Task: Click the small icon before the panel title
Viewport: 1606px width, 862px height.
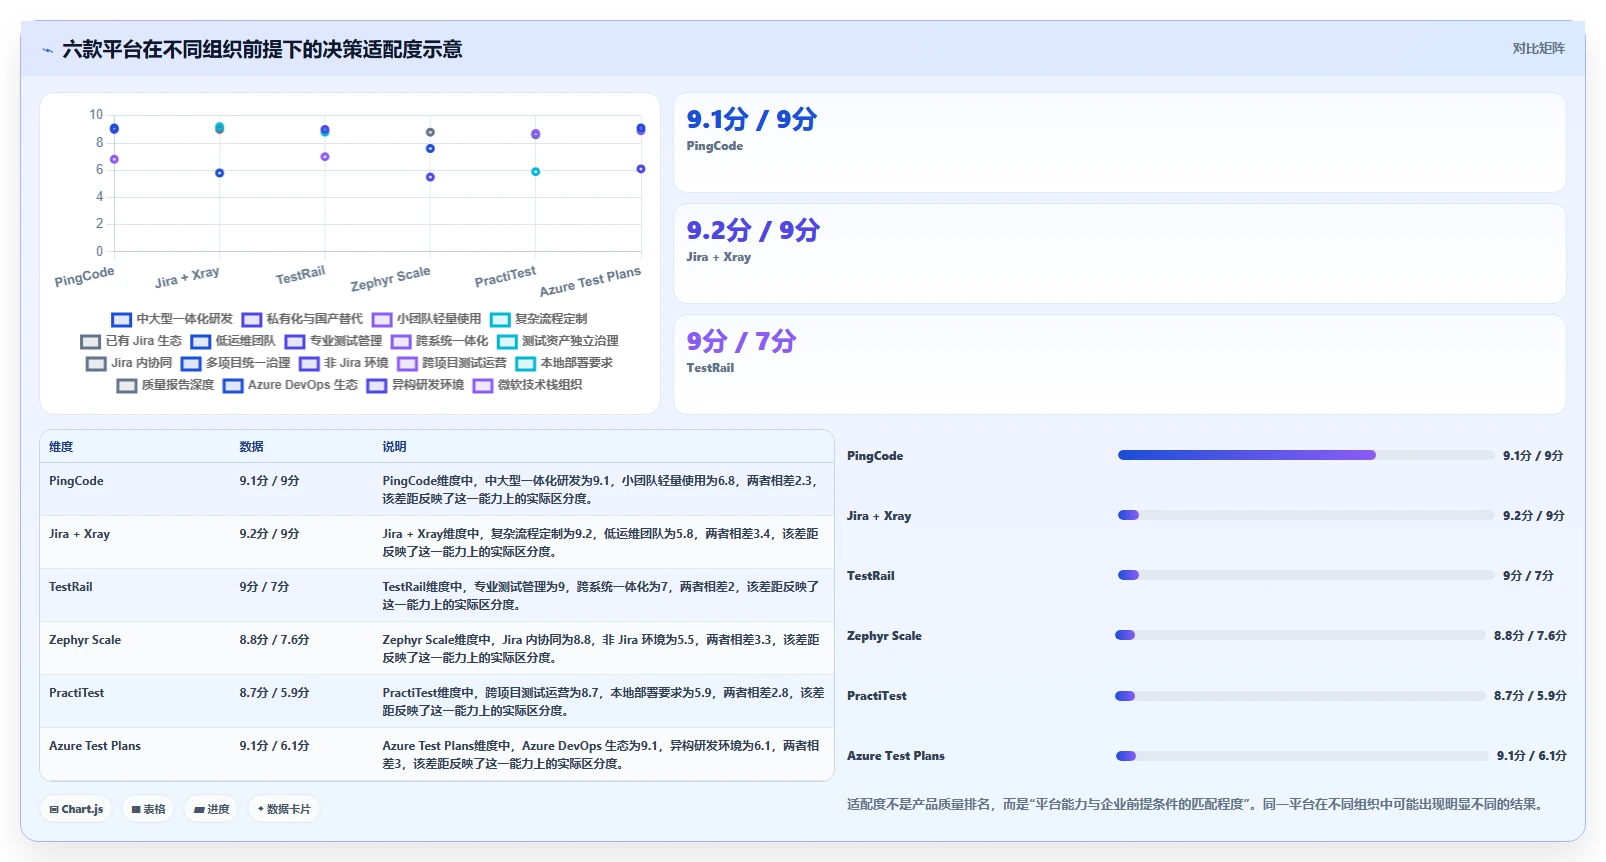Action: pyautogui.click(x=47, y=50)
